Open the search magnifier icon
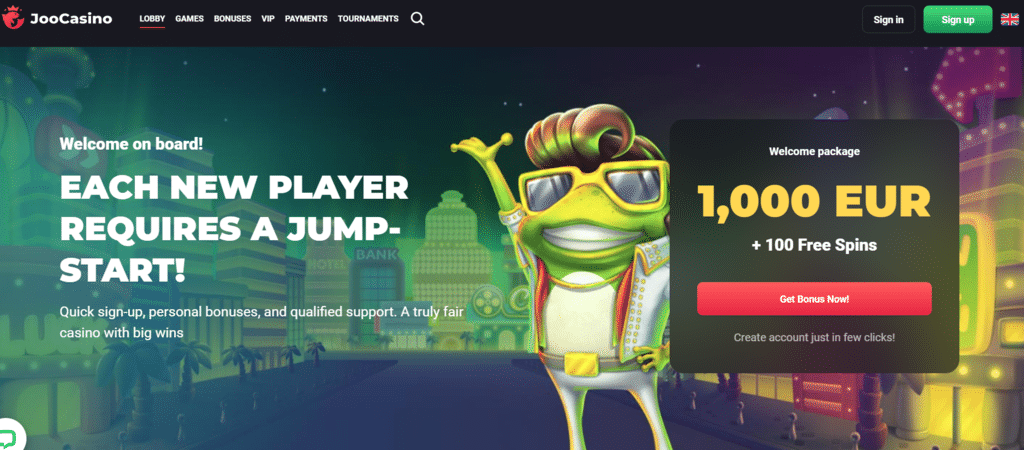 click(417, 19)
